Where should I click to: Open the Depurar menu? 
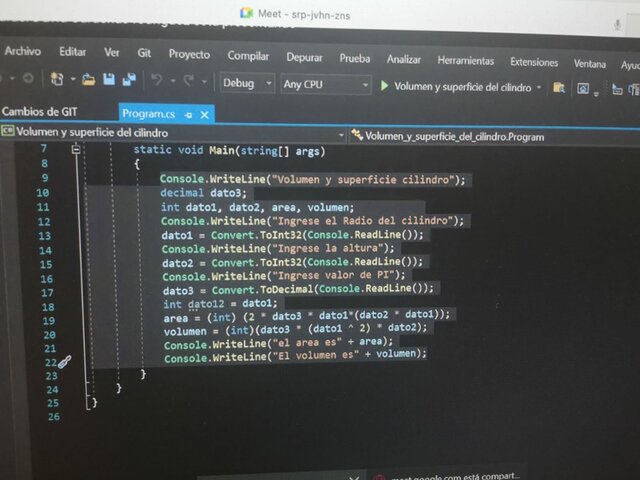[x=304, y=58]
